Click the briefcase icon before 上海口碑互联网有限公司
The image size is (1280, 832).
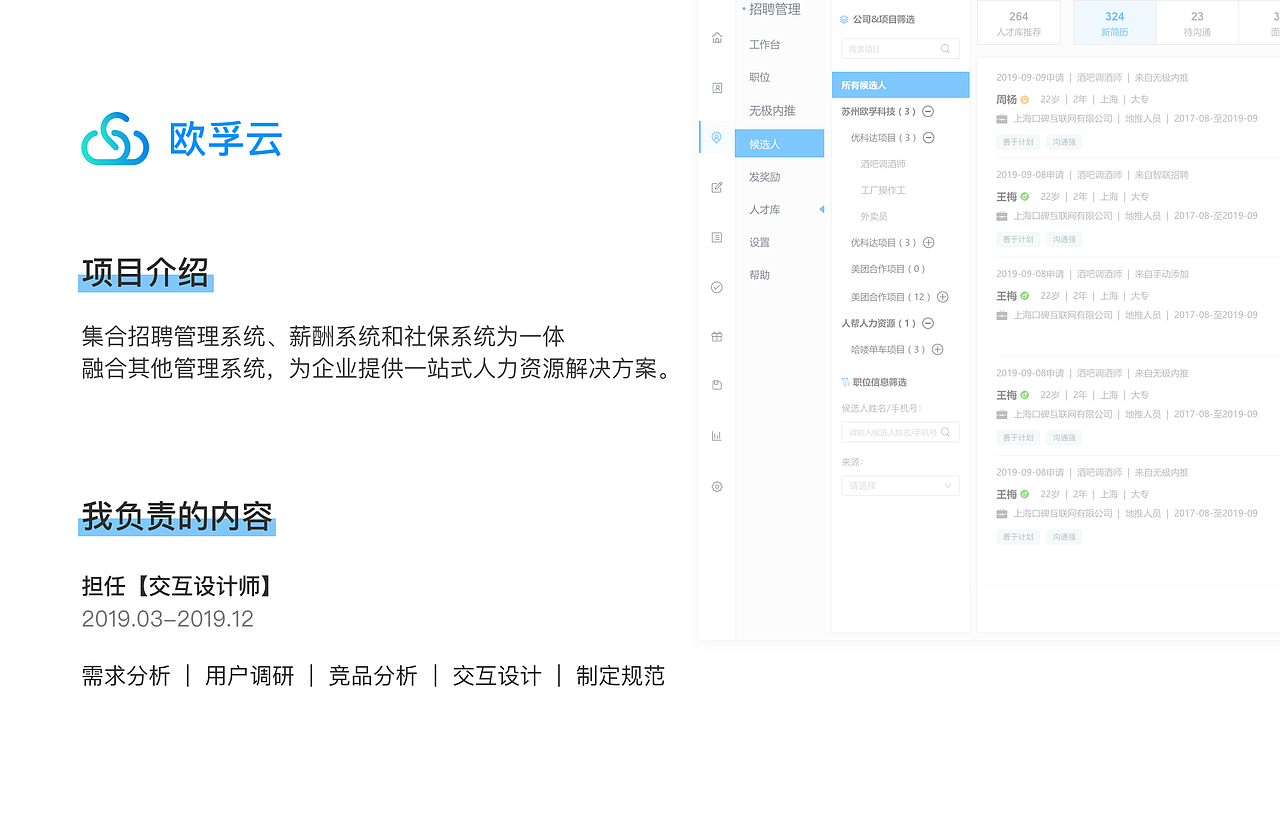tap(1000, 118)
